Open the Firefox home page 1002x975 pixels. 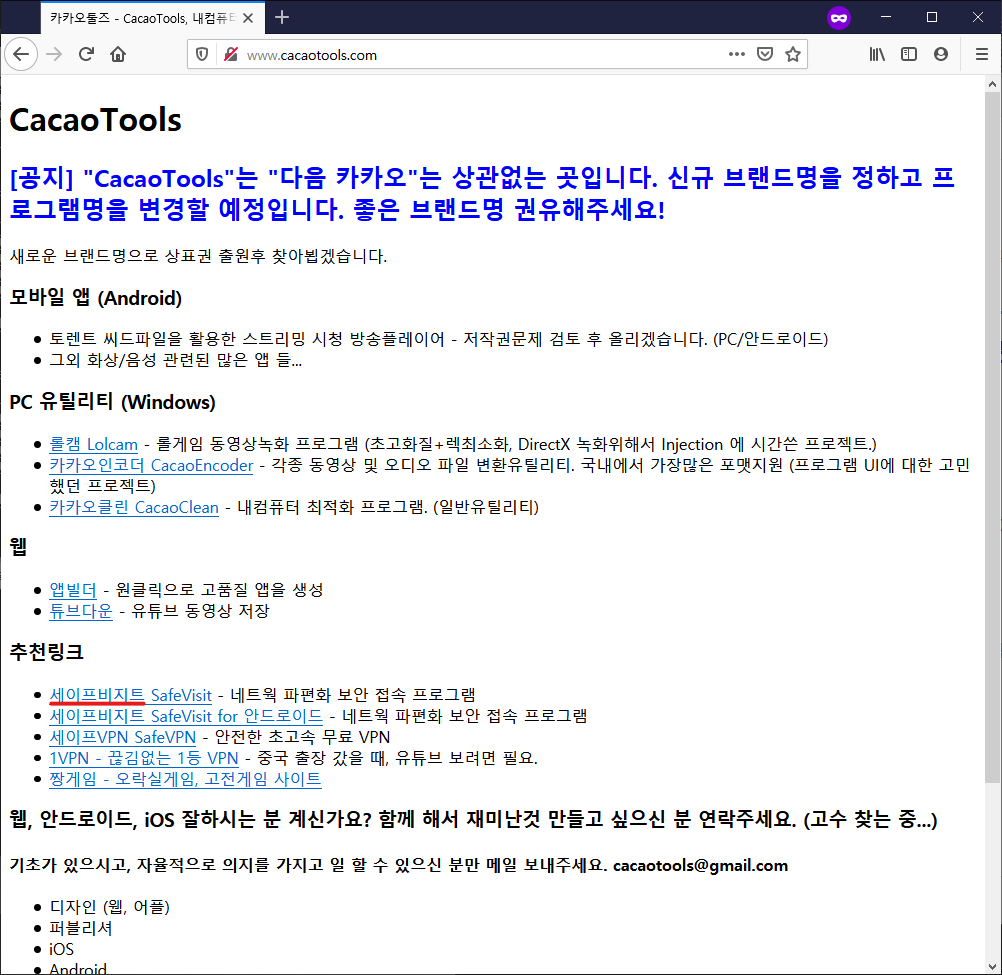pos(118,54)
